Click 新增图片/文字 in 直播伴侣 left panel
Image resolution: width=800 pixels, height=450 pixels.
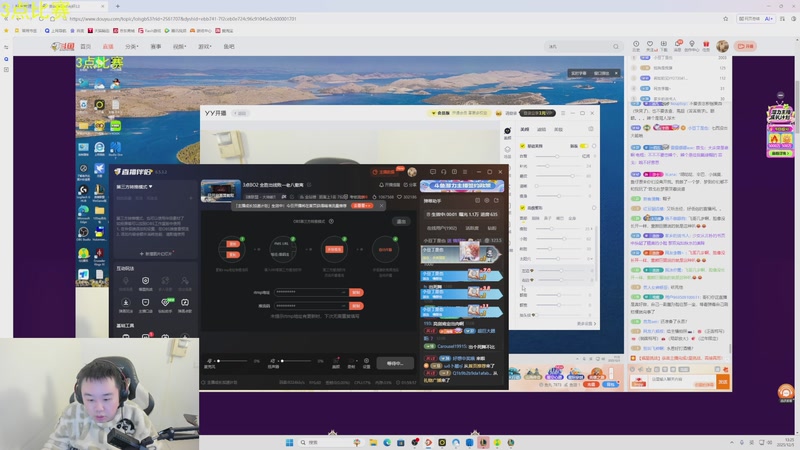[157, 254]
